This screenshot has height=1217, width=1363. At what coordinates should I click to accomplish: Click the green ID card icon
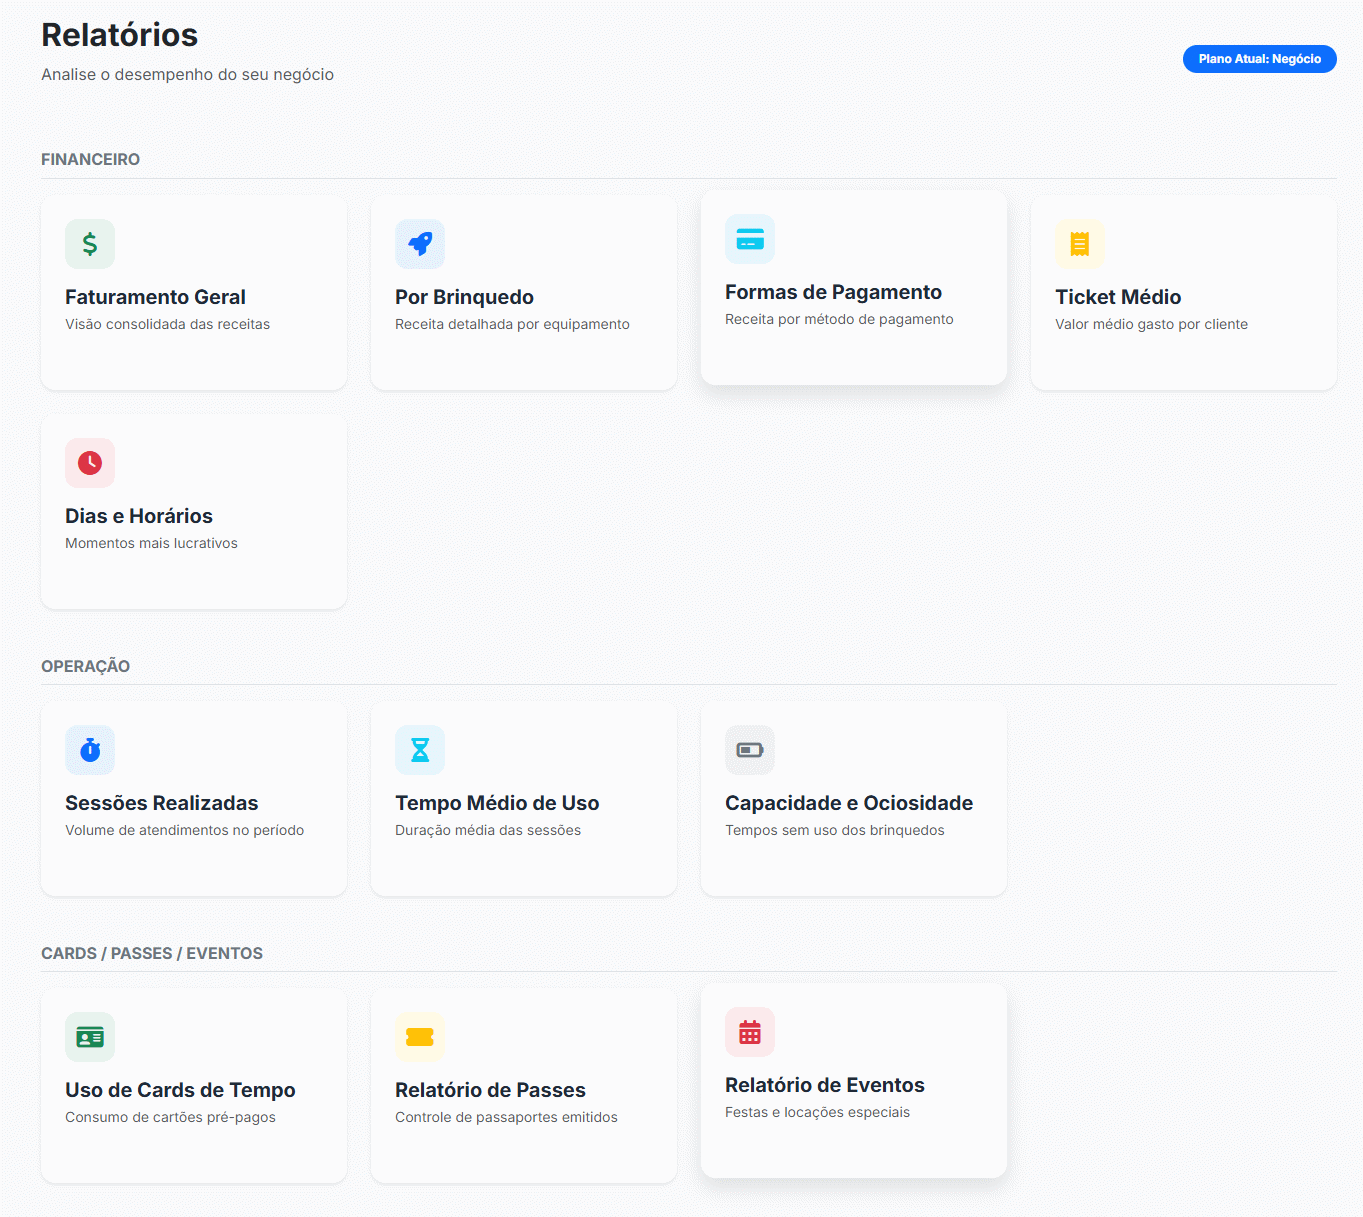tap(90, 1037)
